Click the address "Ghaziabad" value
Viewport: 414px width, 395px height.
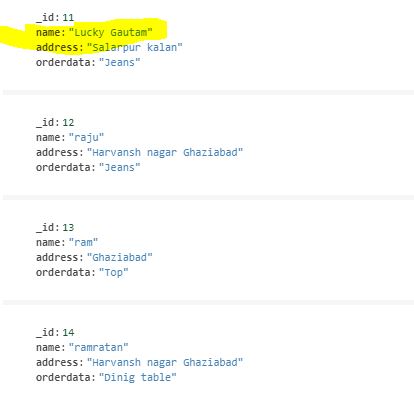120,257
